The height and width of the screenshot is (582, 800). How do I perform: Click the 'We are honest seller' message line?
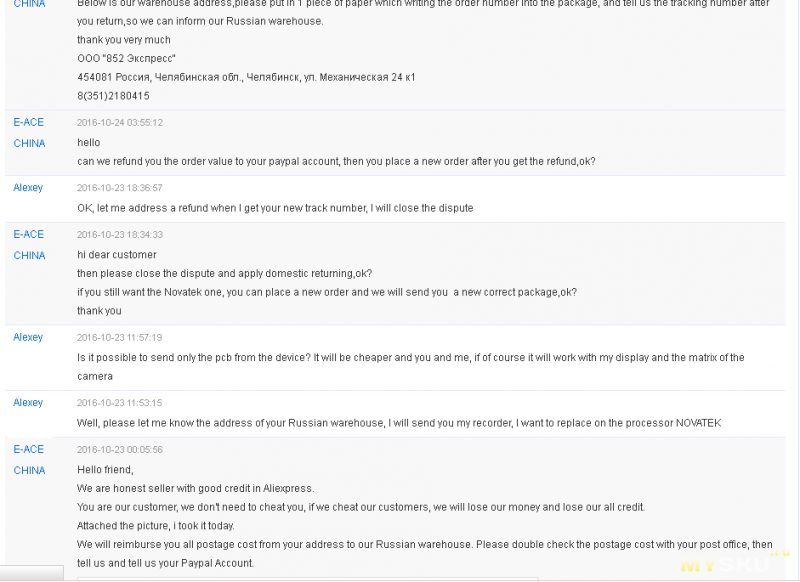coord(195,489)
